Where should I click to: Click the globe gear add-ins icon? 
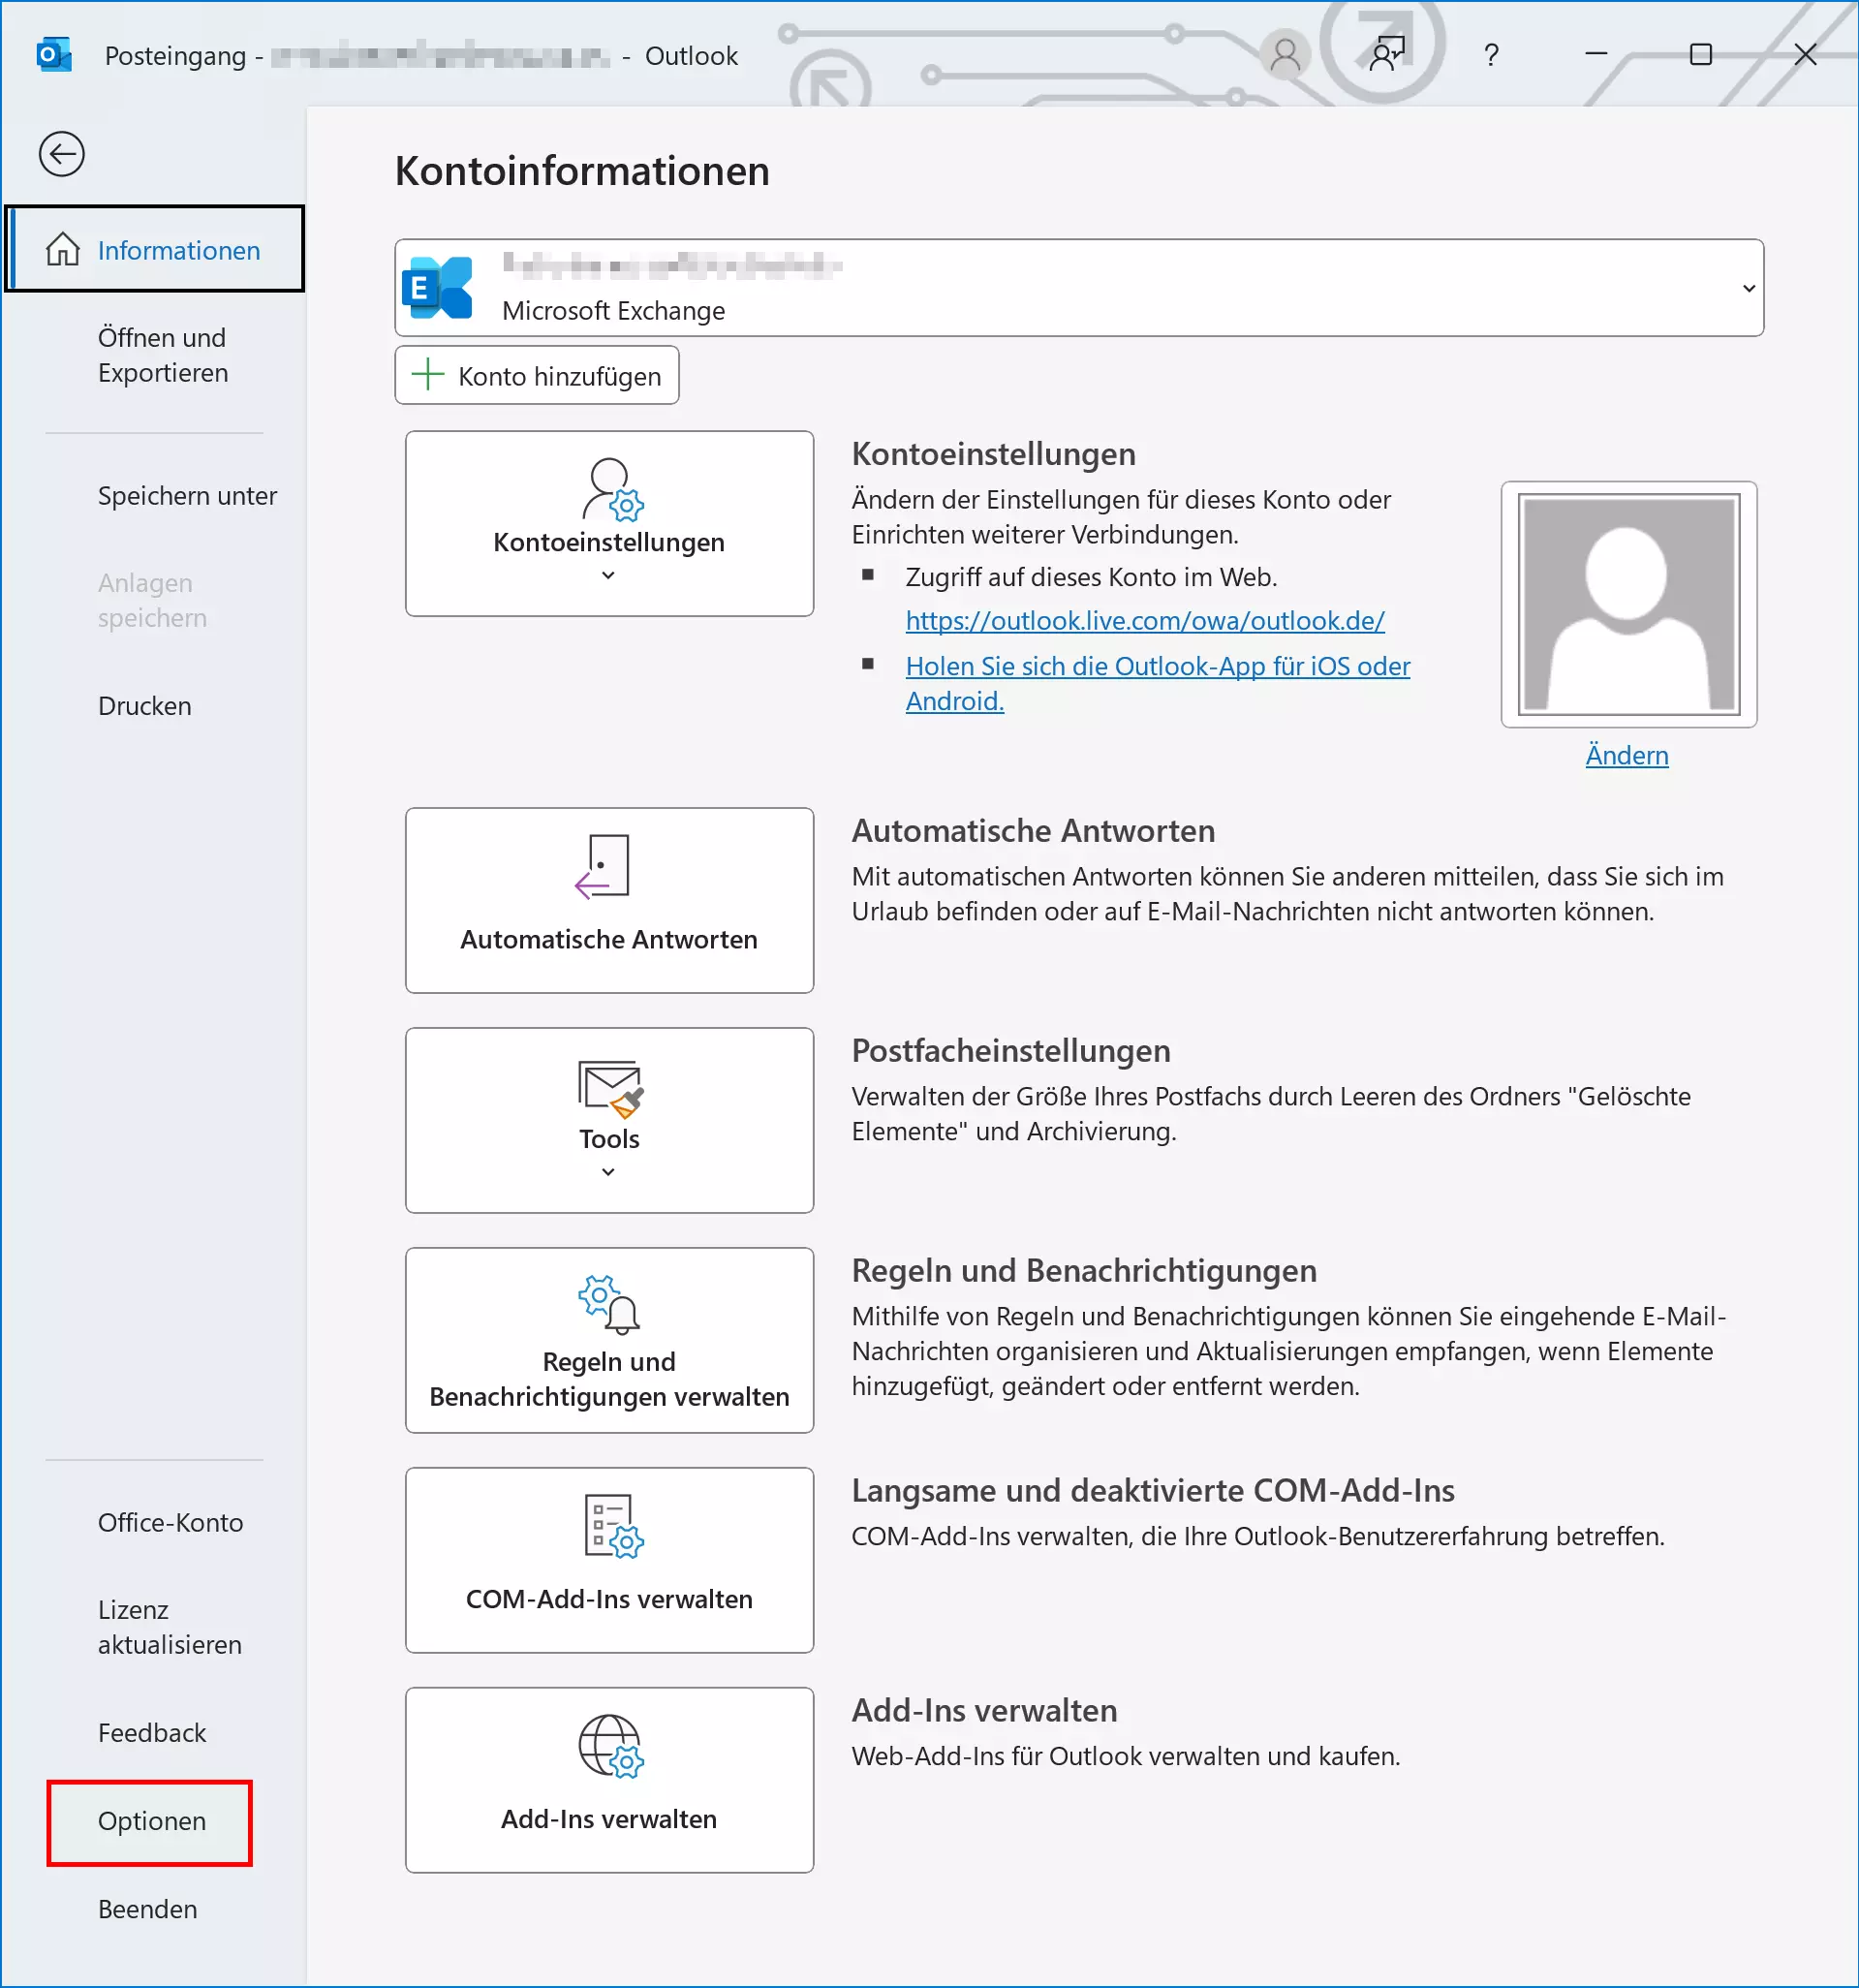611,1746
